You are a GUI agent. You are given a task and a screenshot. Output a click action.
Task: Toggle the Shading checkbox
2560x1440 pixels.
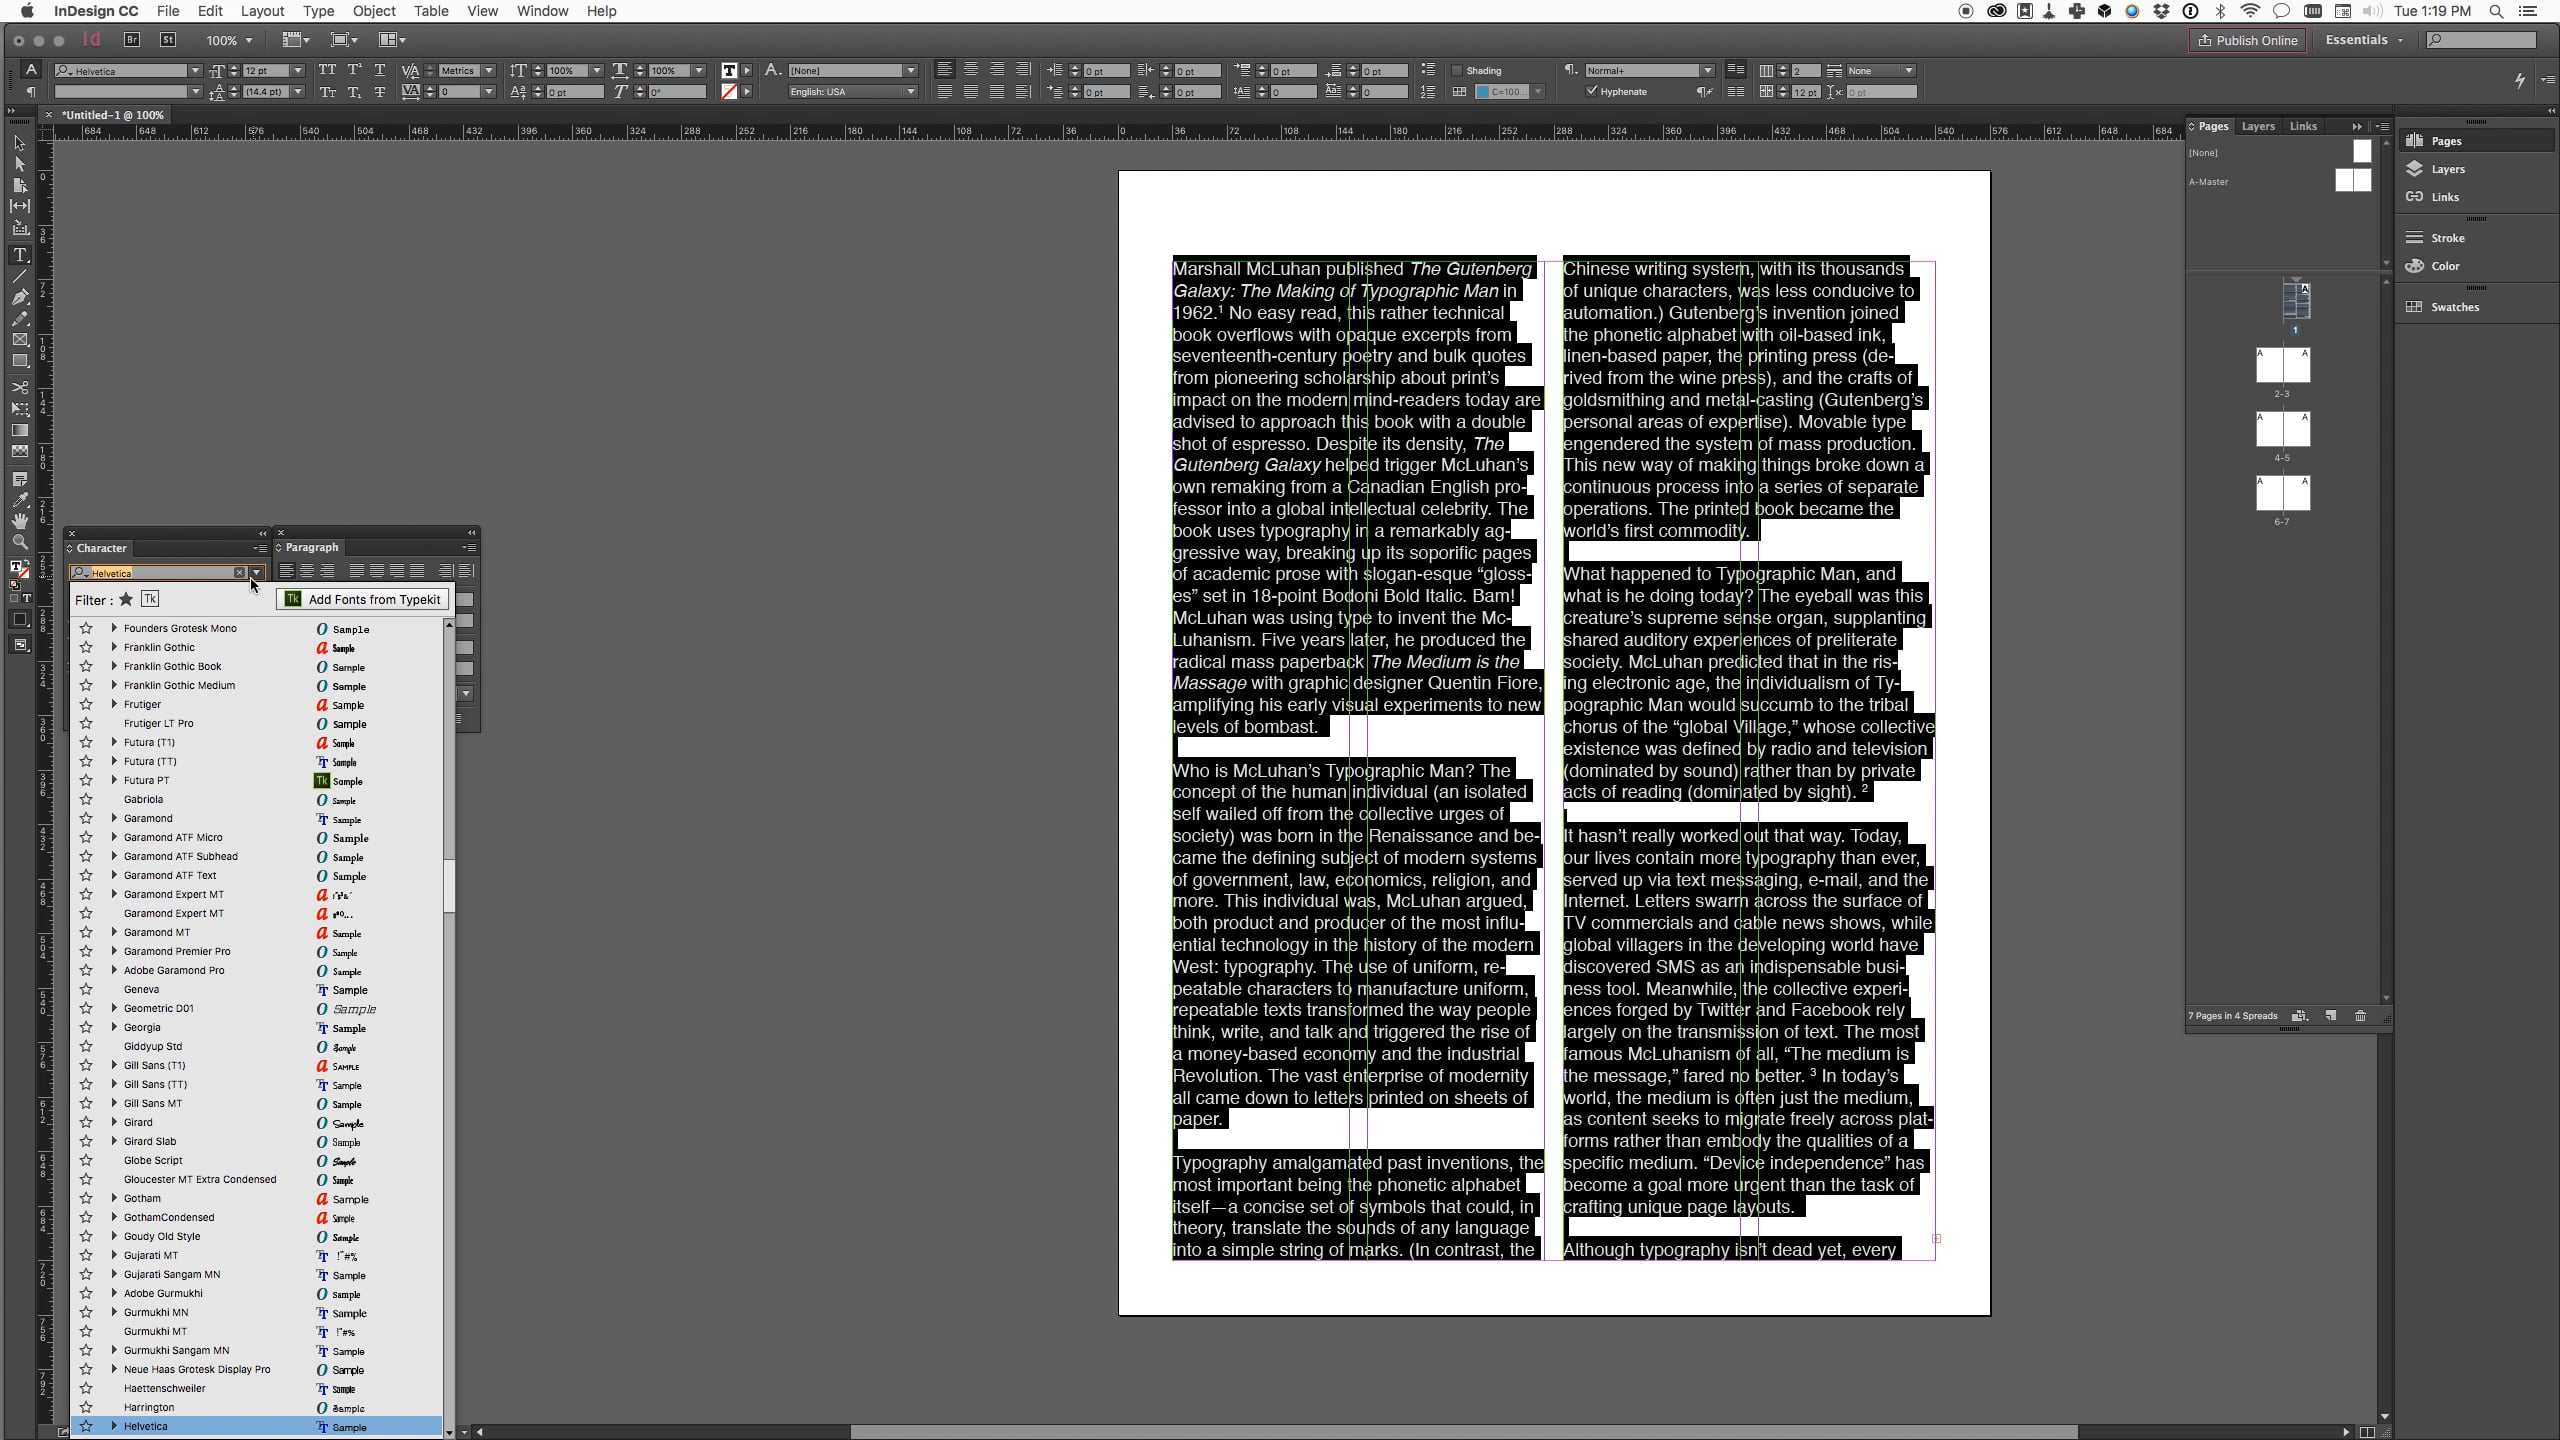1457,71
